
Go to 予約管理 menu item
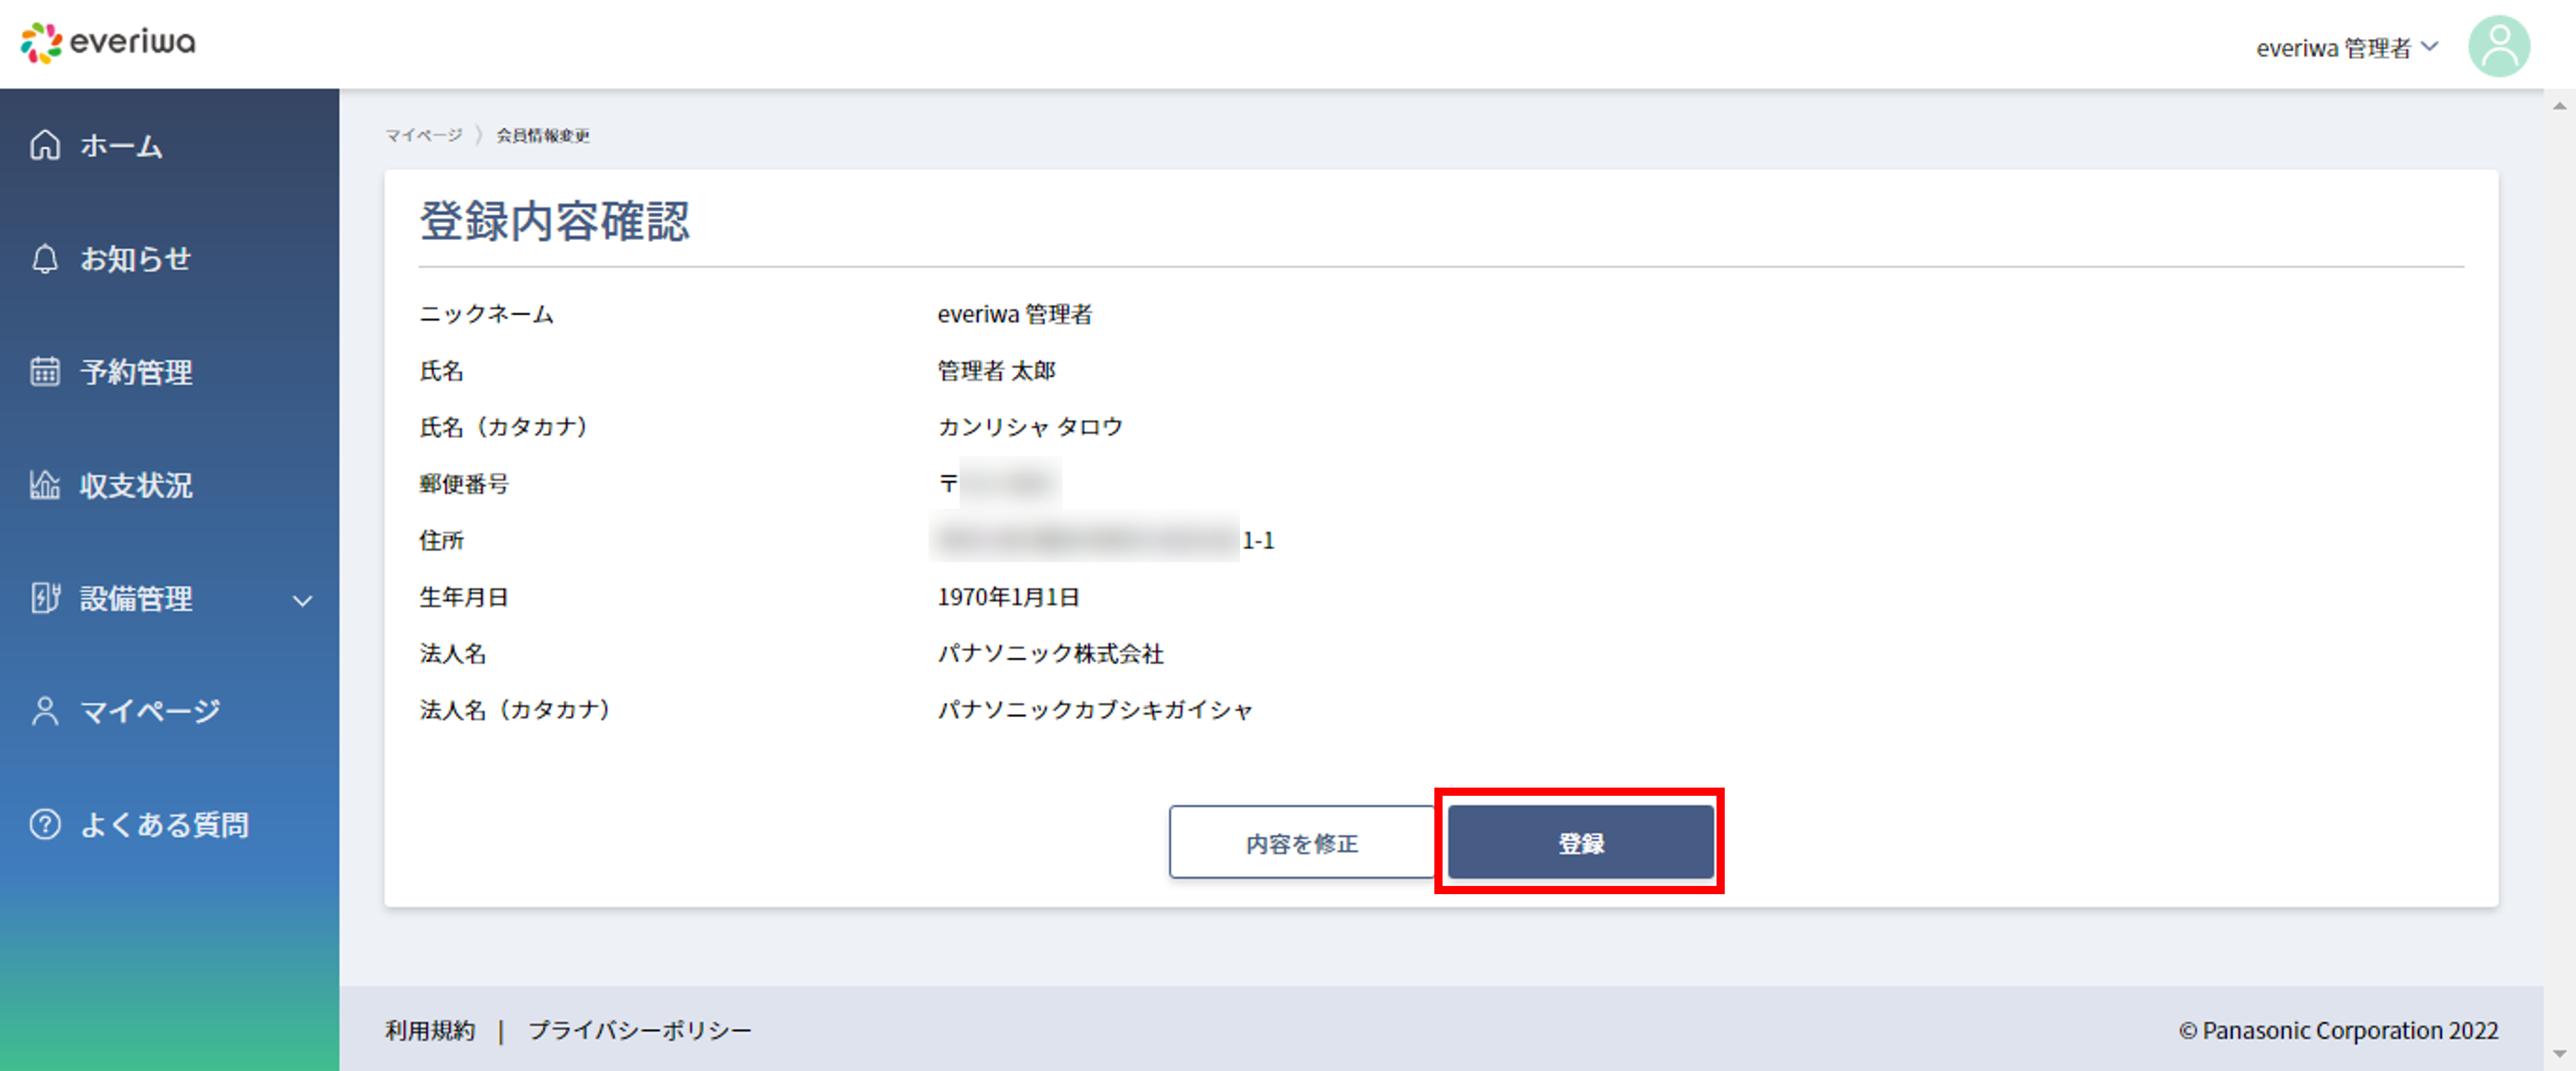pyautogui.click(x=136, y=372)
